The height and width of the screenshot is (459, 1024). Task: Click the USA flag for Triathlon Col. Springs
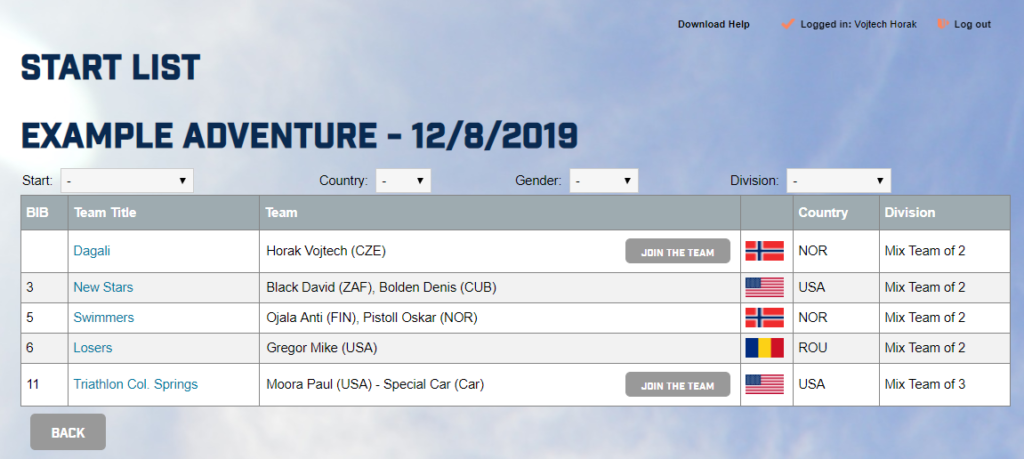pos(764,384)
